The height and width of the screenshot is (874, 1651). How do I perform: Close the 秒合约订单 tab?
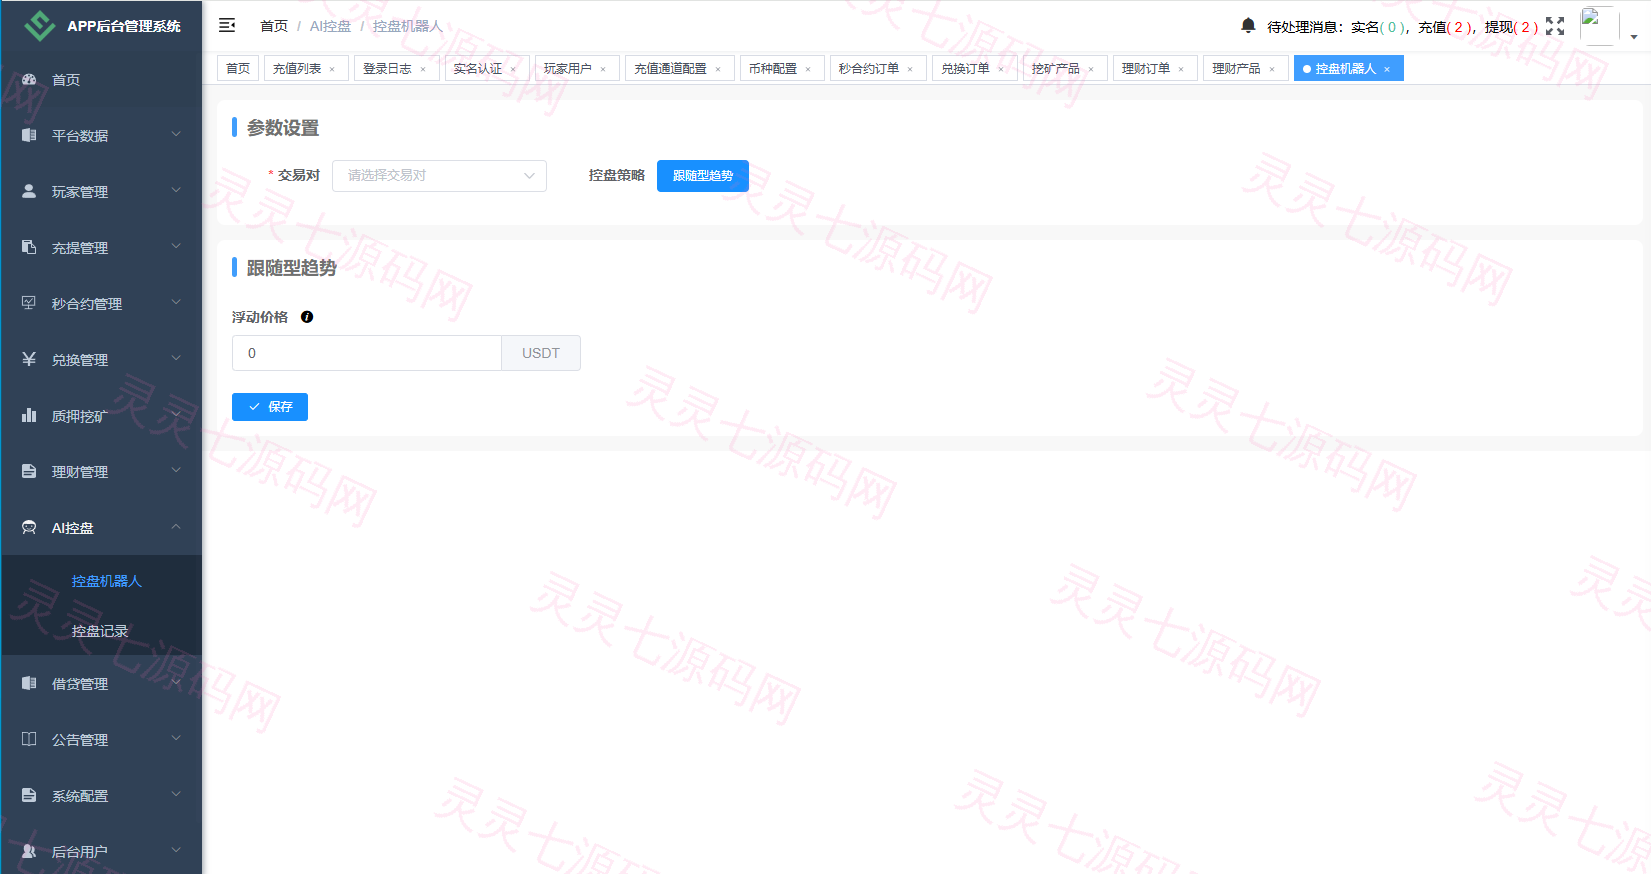[910, 70]
